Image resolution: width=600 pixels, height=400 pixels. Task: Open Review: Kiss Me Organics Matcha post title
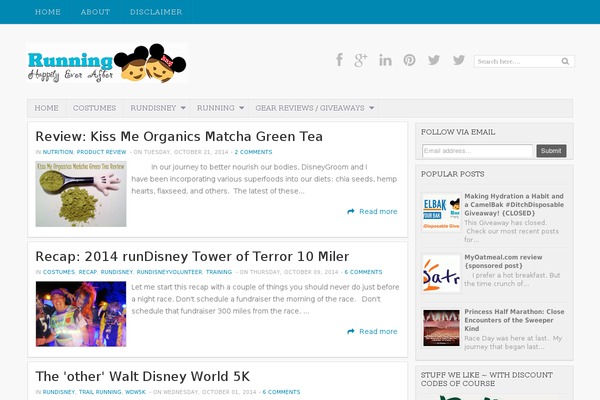click(x=179, y=136)
